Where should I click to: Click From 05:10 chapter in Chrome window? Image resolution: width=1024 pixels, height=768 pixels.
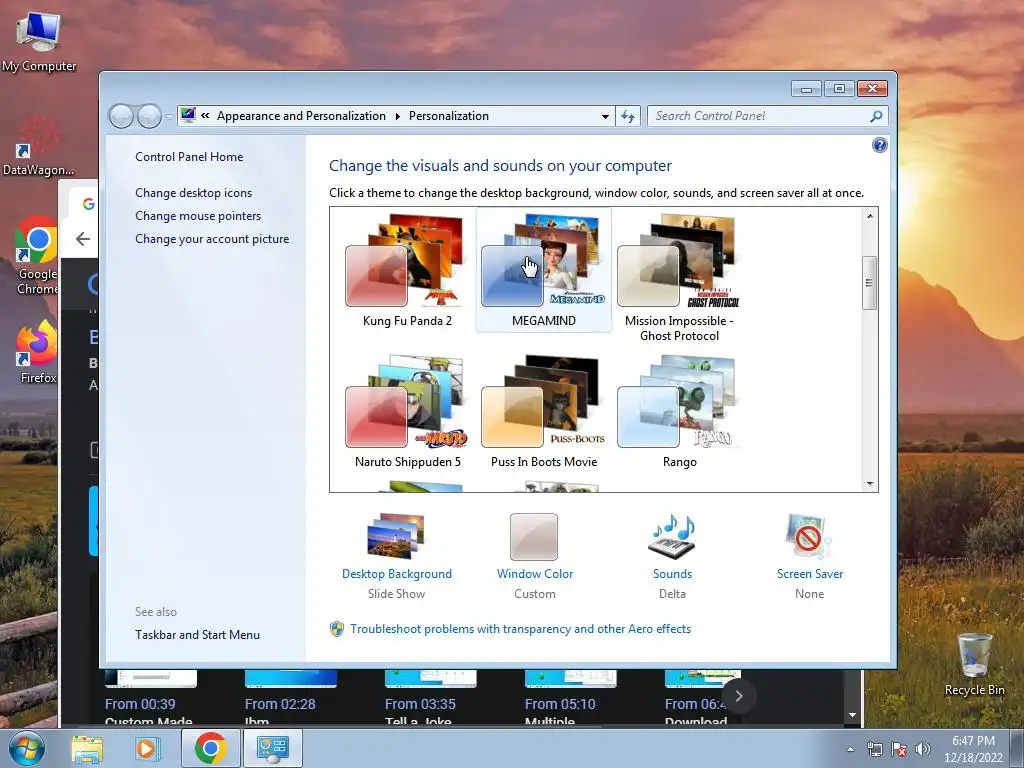pos(570,699)
